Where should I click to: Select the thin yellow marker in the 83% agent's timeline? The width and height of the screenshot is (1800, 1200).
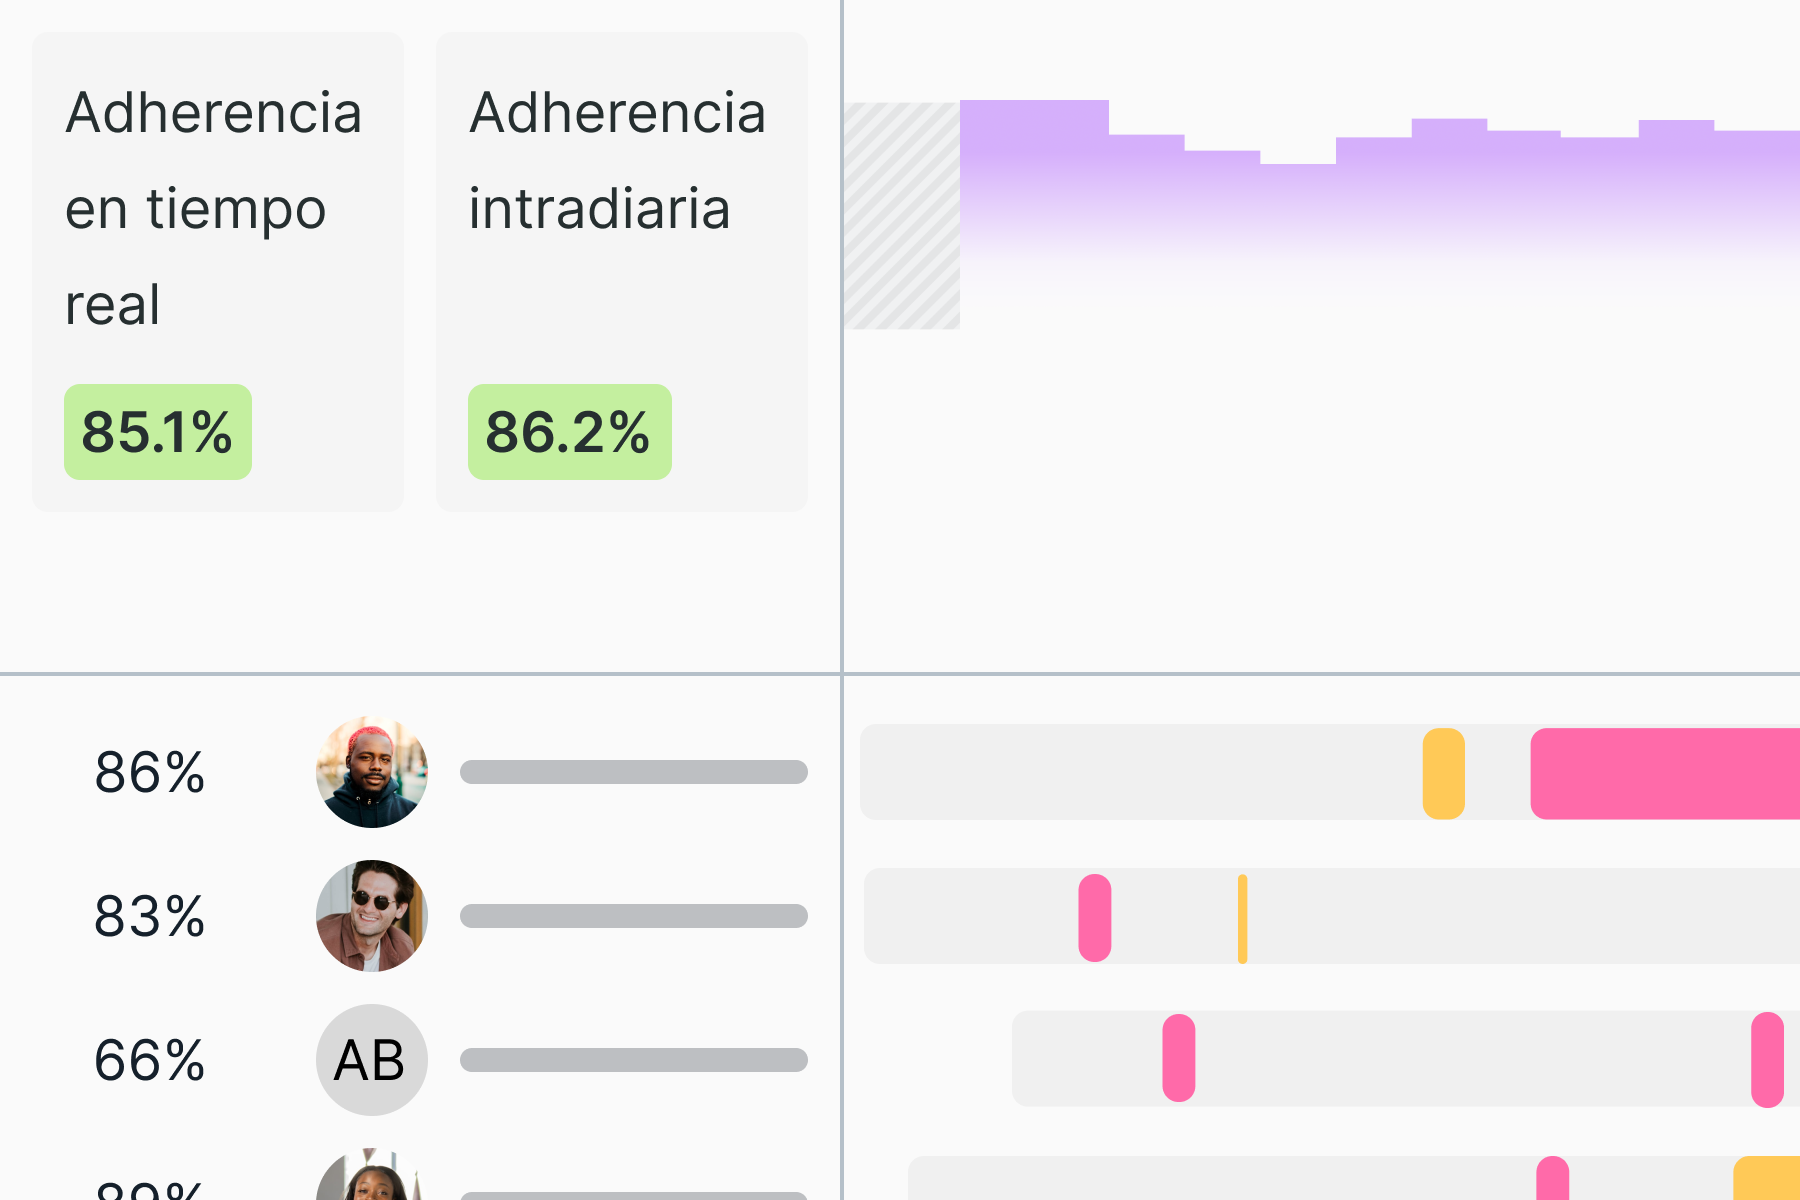[x=1242, y=918]
